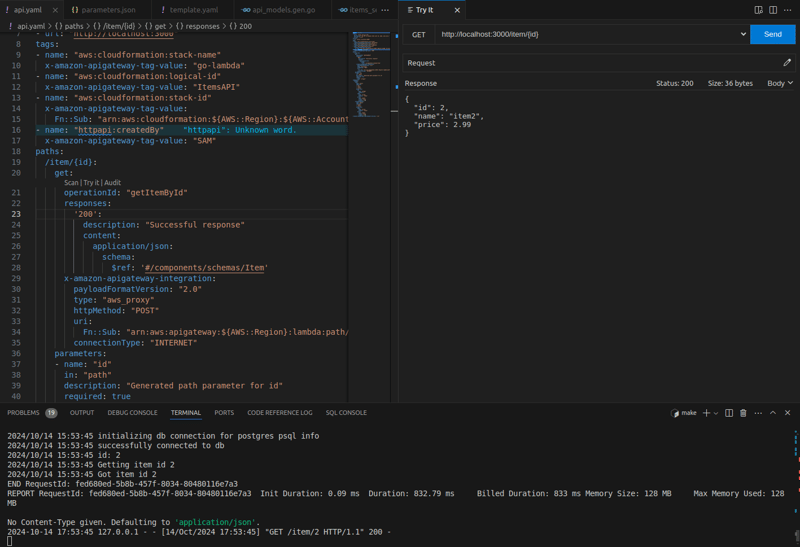Viewport: 800px width, 547px height.
Task: Click the httpapi:createdBy name value
Action: tap(119, 130)
